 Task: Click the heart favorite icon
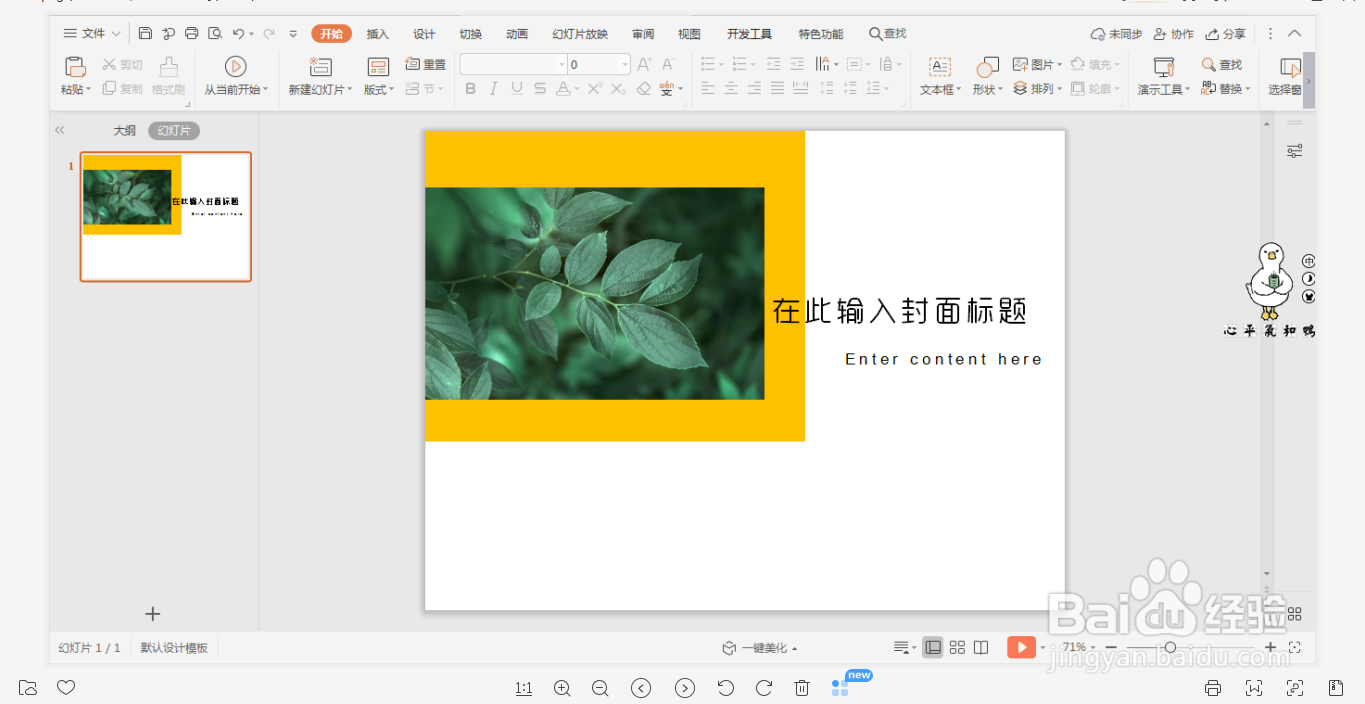(x=66, y=688)
